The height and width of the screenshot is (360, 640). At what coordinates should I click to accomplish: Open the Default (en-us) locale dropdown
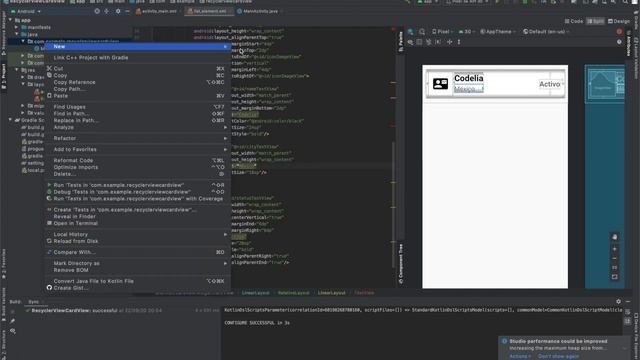[x=546, y=31]
